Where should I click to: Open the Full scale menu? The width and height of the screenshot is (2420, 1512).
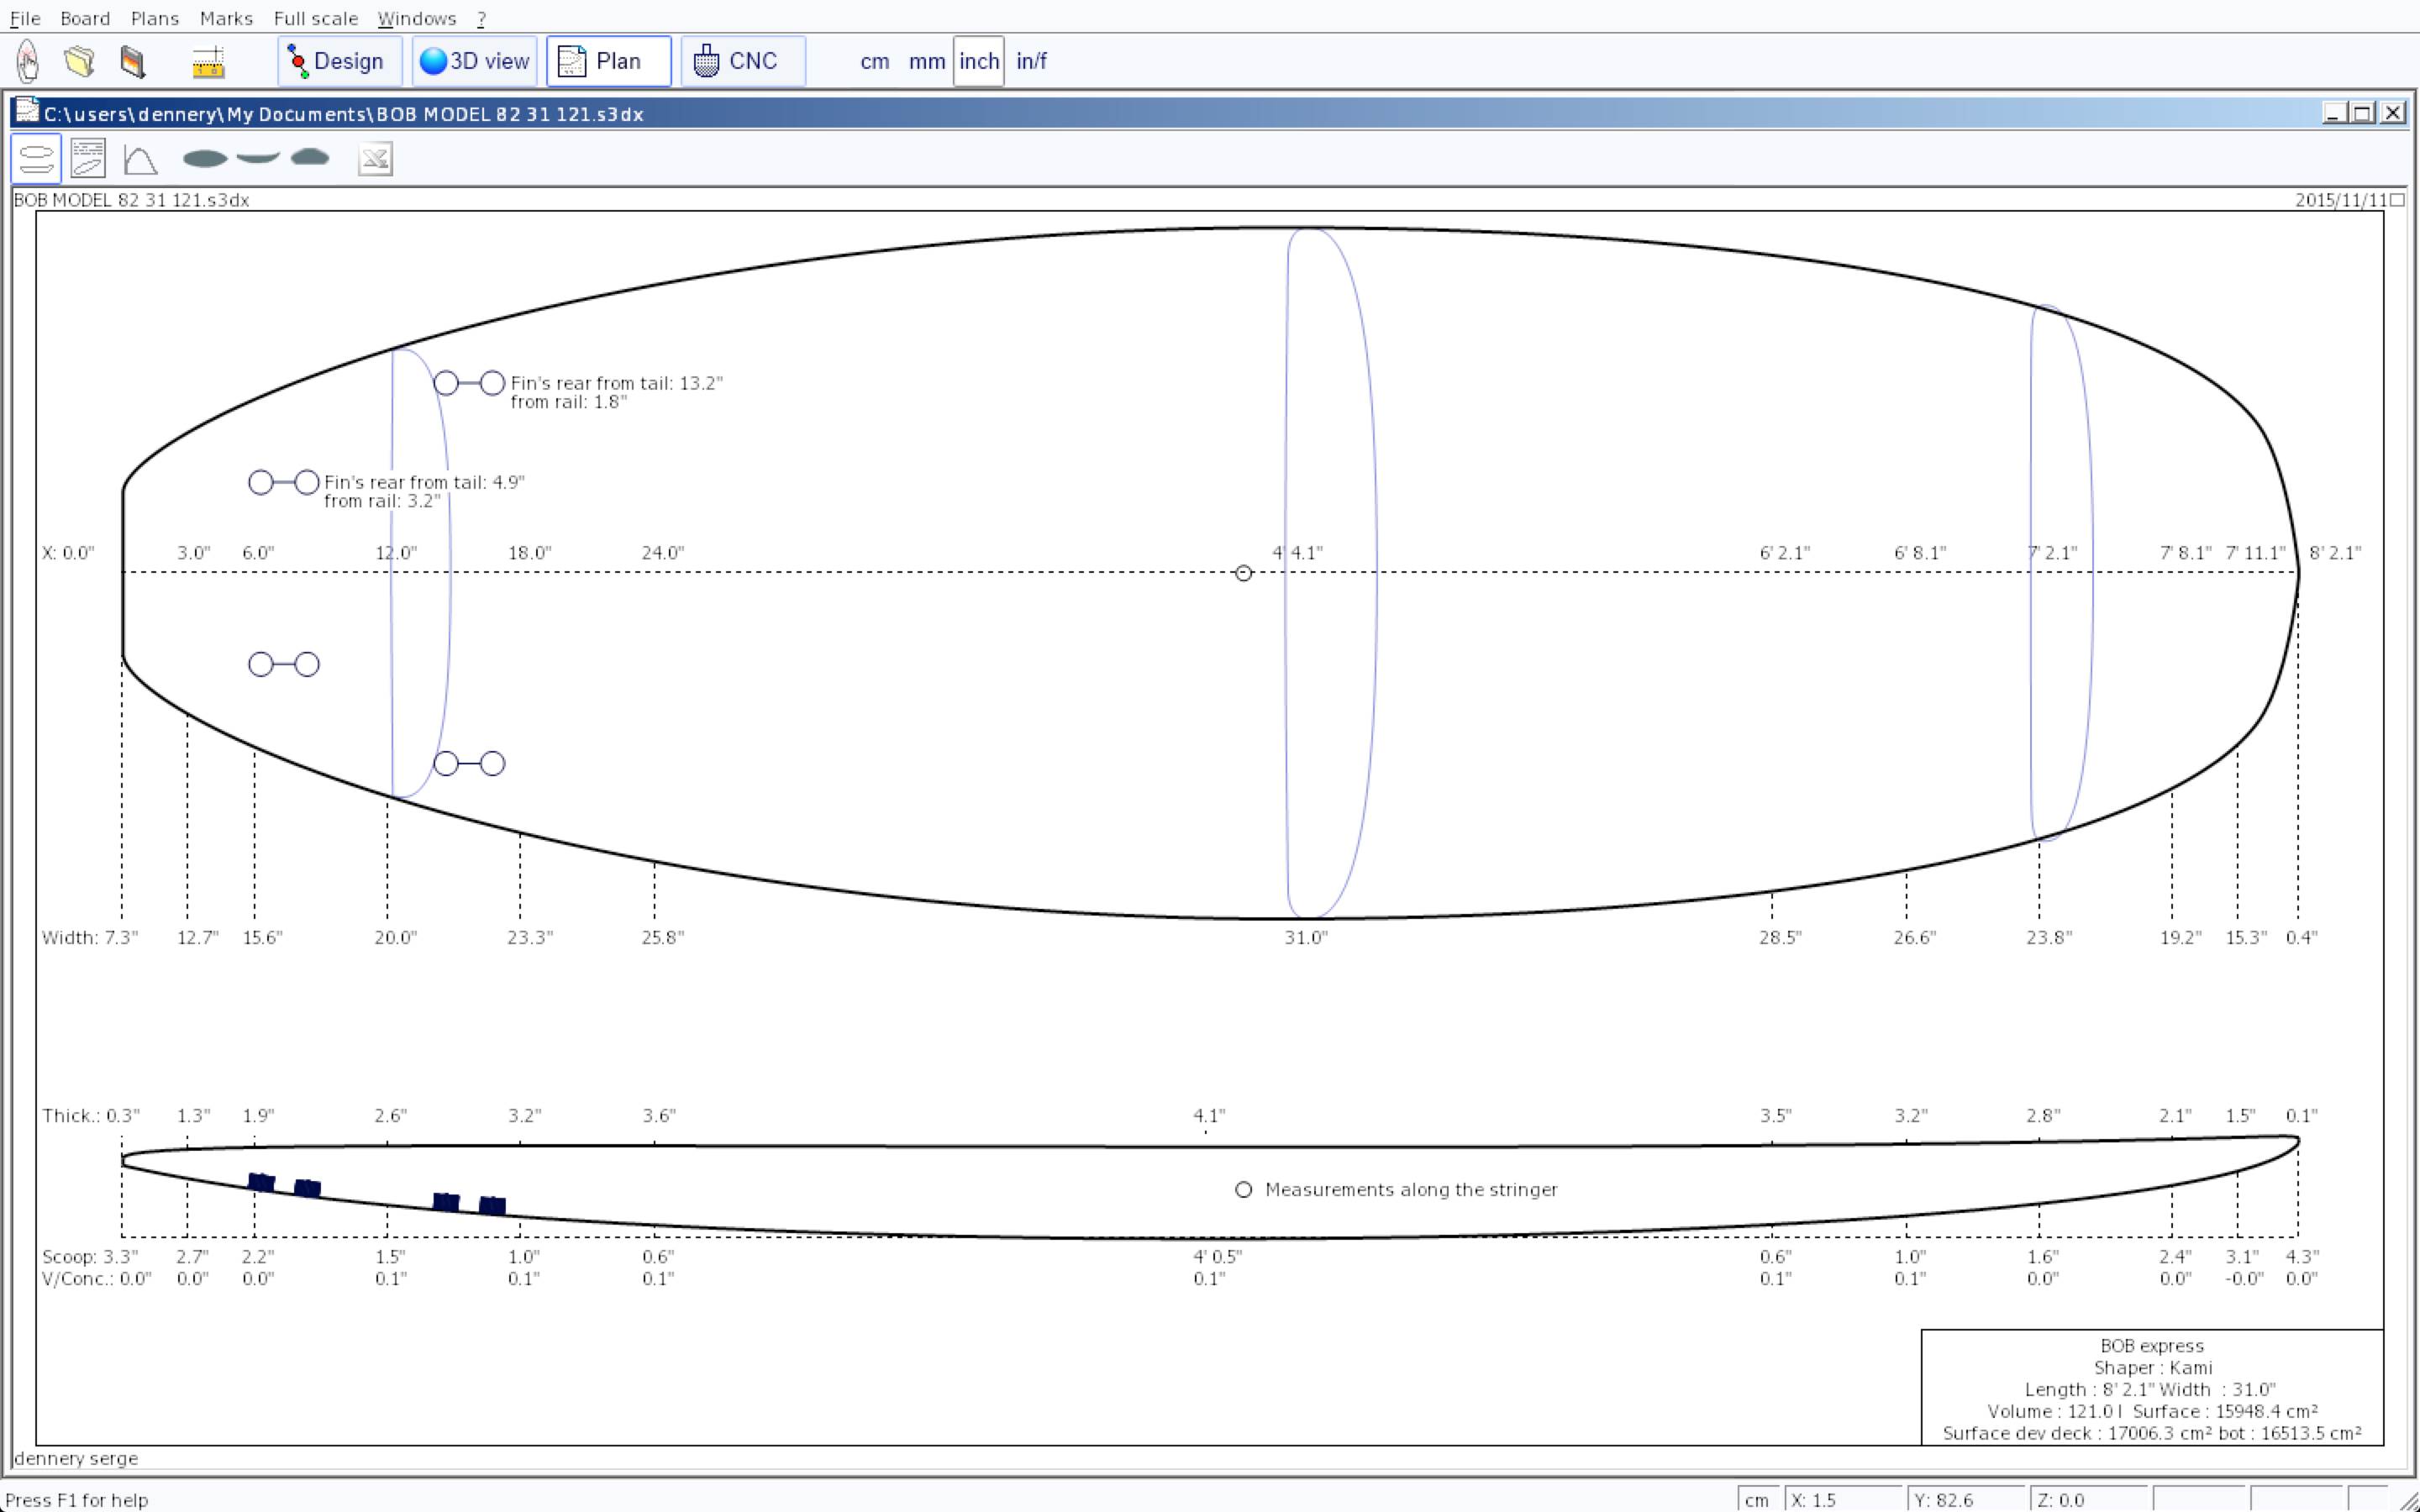tap(315, 18)
